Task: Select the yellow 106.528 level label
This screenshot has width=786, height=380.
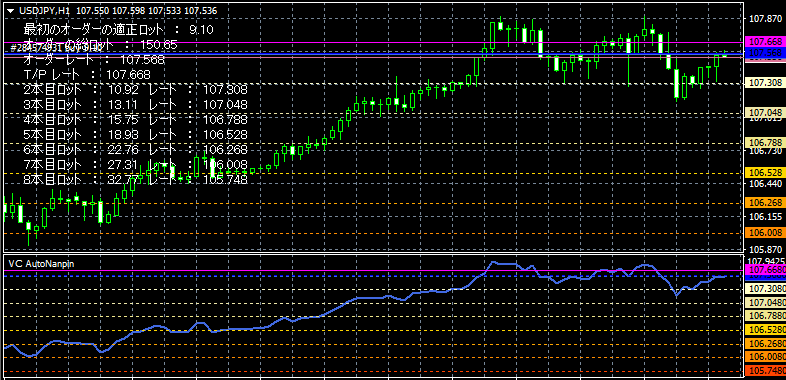Action: click(764, 173)
